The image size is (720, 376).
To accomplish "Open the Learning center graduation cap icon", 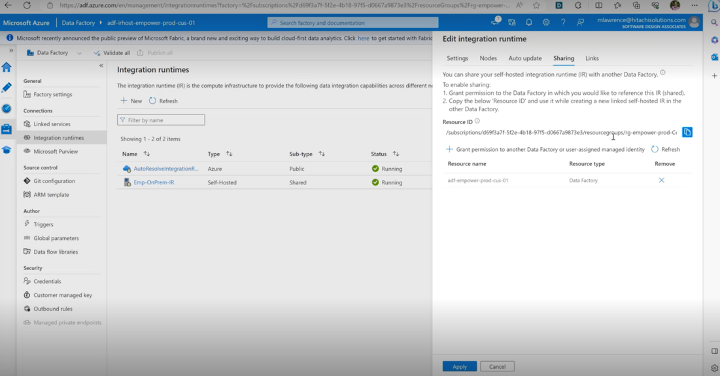I will pos(6,150).
